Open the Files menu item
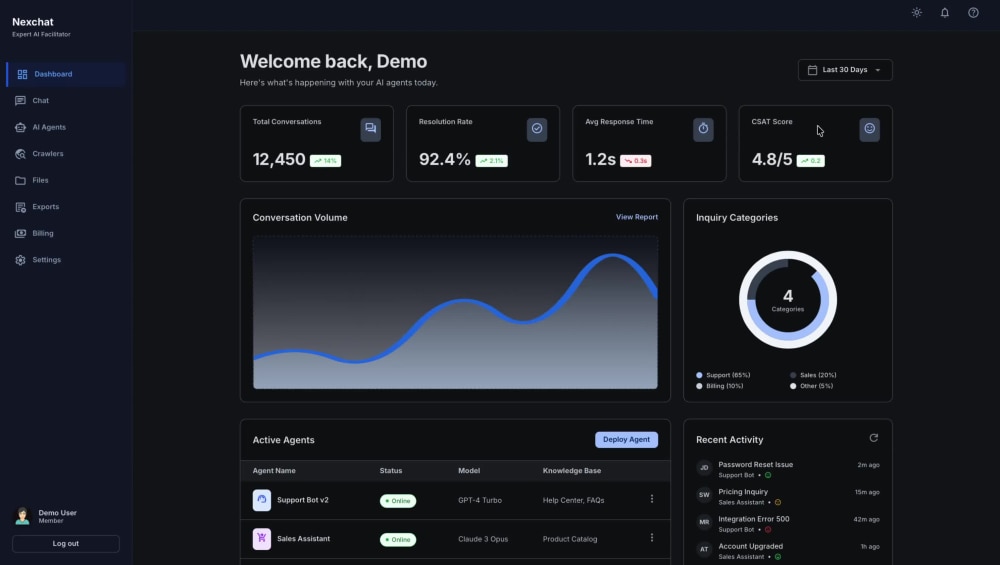This screenshot has width=1000, height=565. (66, 180)
